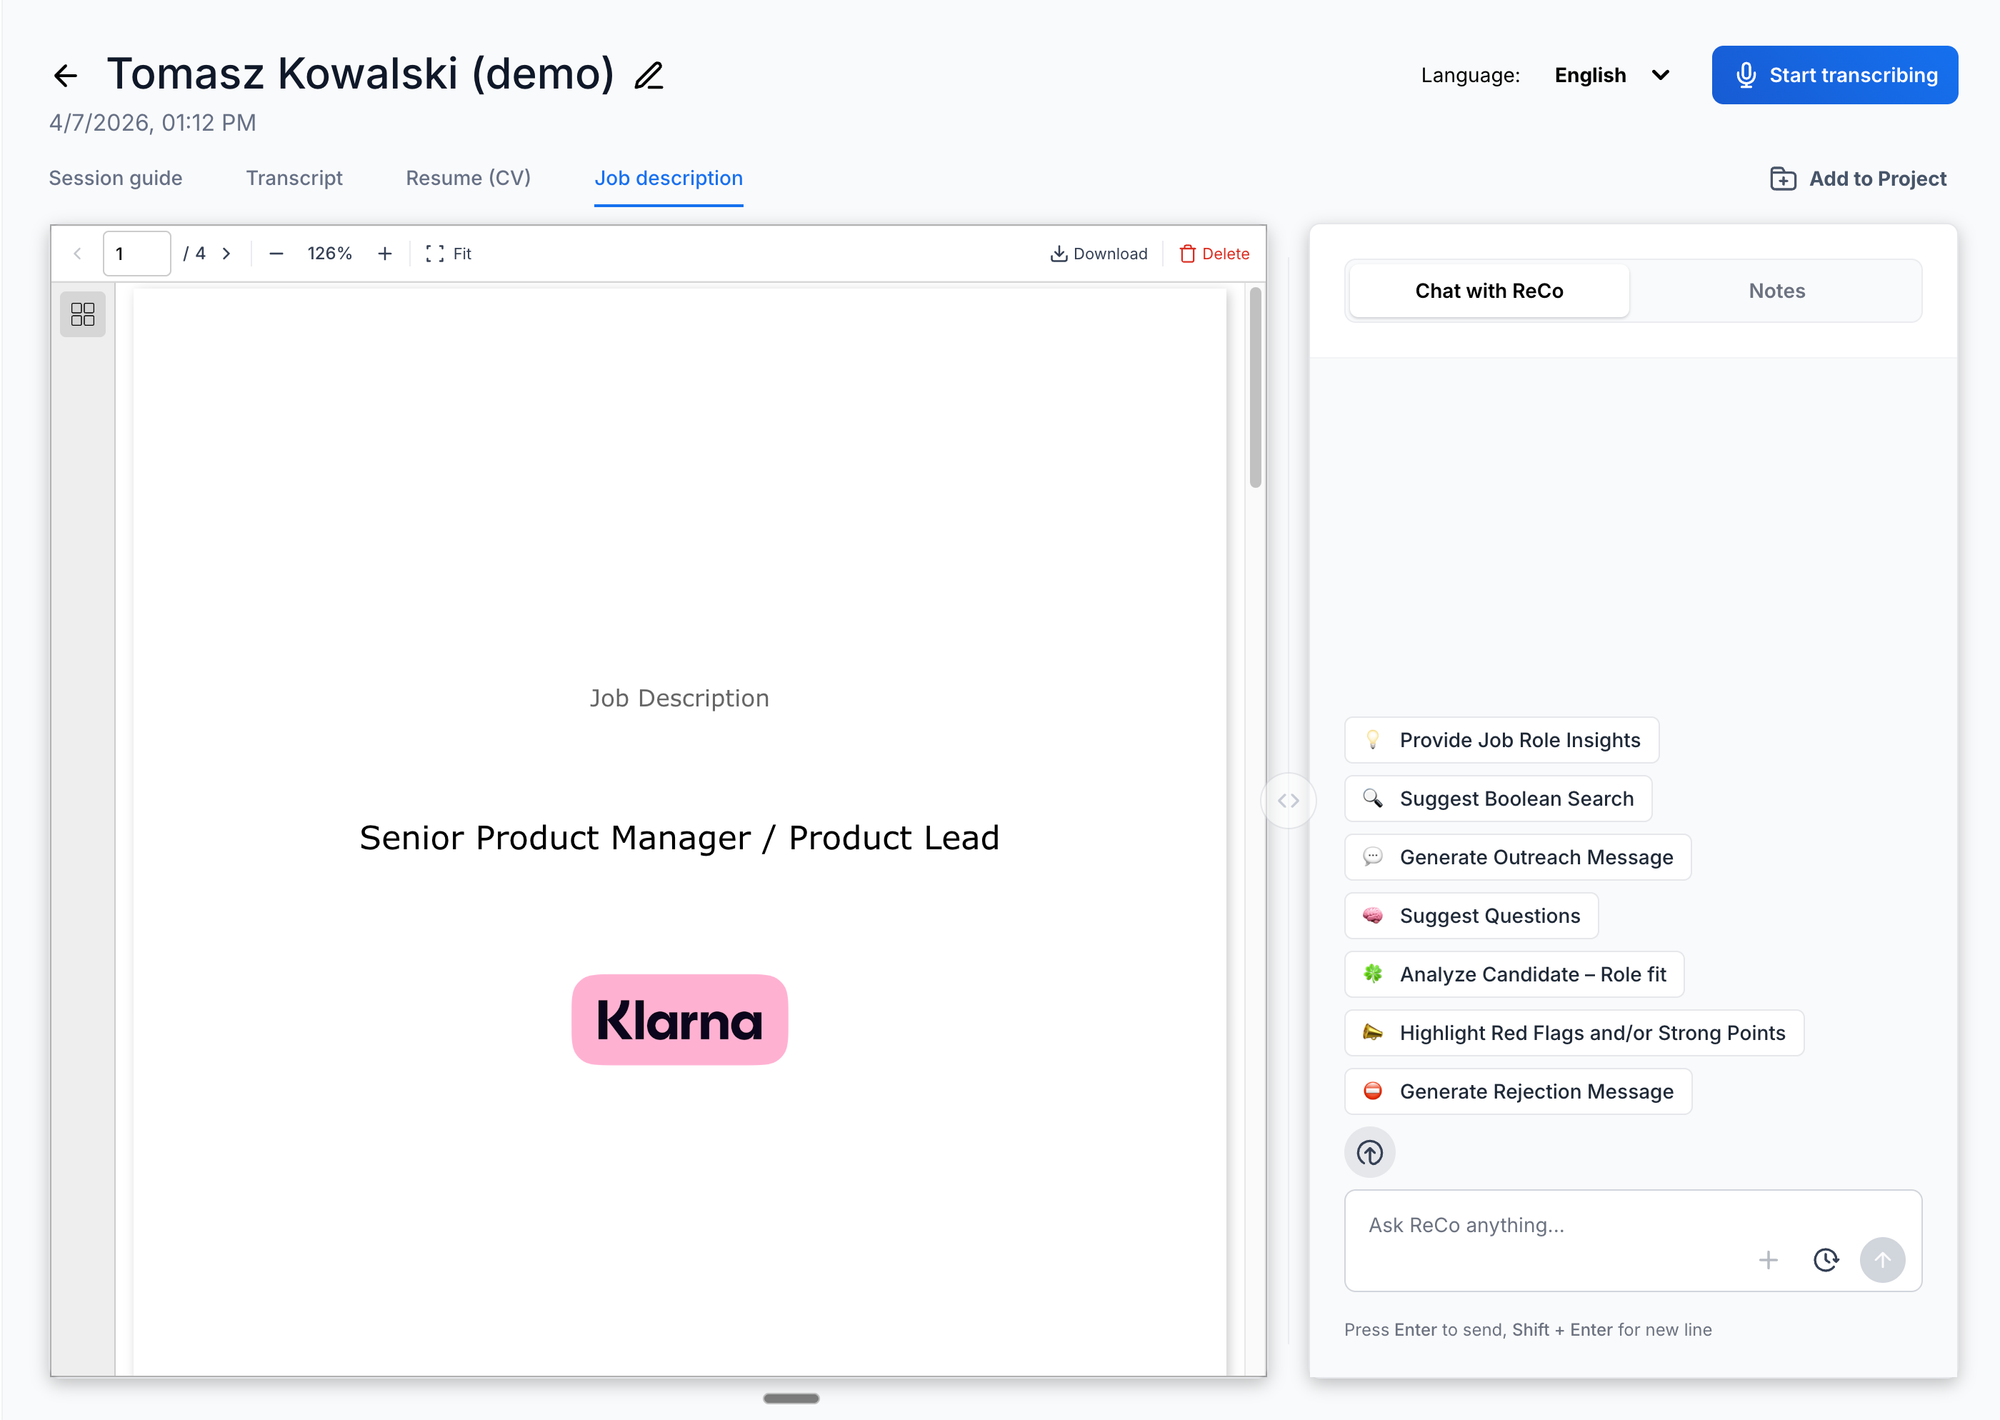The image size is (2000, 1420).
Task: Click Add to Project
Action: 1858,179
